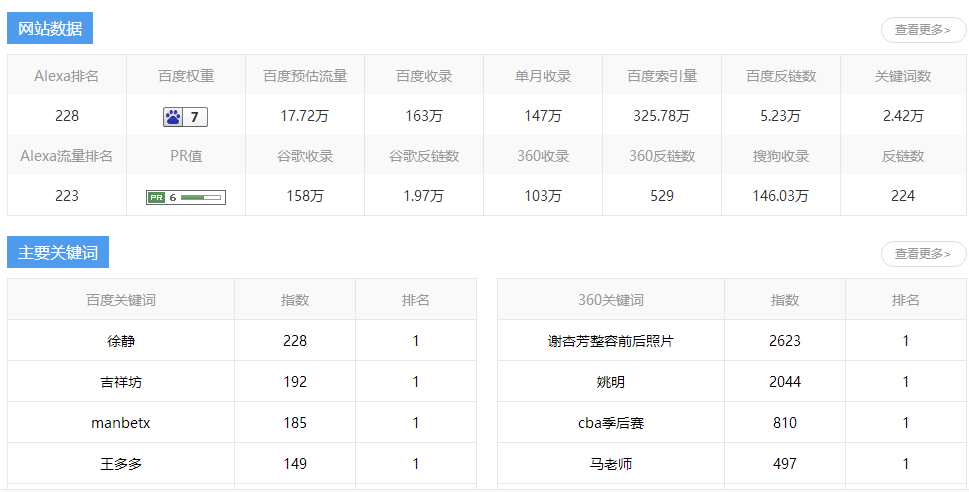
Task: Click the 百度预估流量 header label
Action: [x=305, y=76]
